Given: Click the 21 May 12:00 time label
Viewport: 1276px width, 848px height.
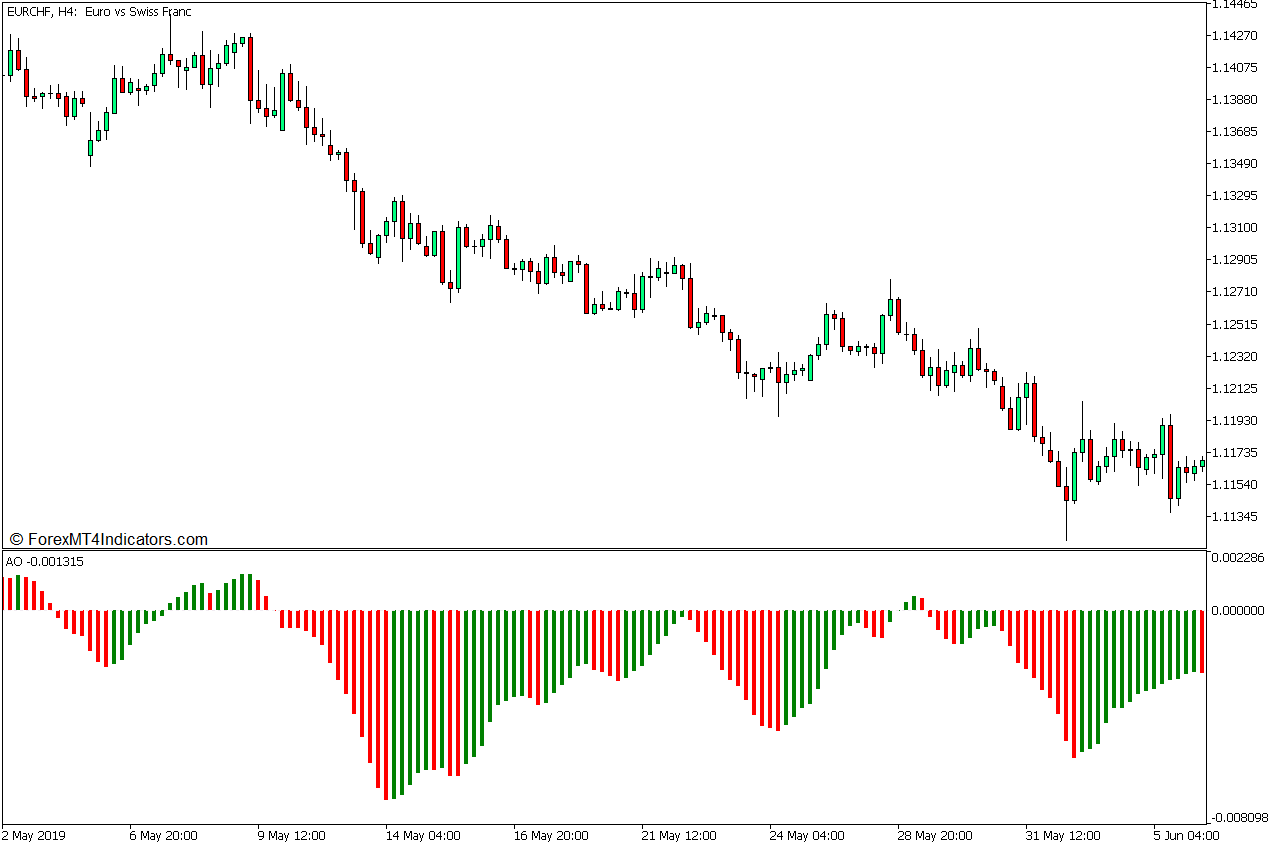Looking at the screenshot, I should point(678,835).
